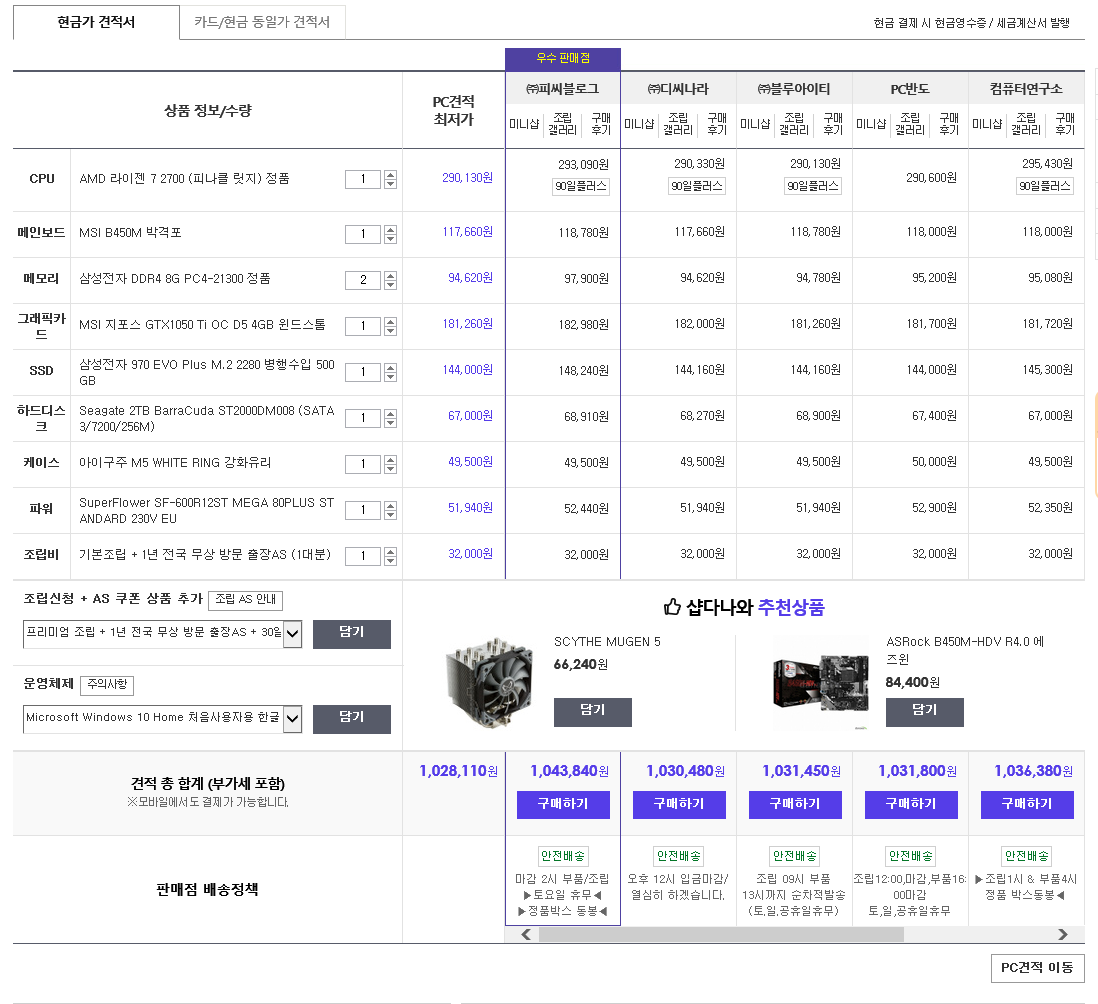The height and width of the screenshot is (1004, 1098).
Task: Open the 프리미엄 조립 AS coupon dropdown
Action: point(162,634)
